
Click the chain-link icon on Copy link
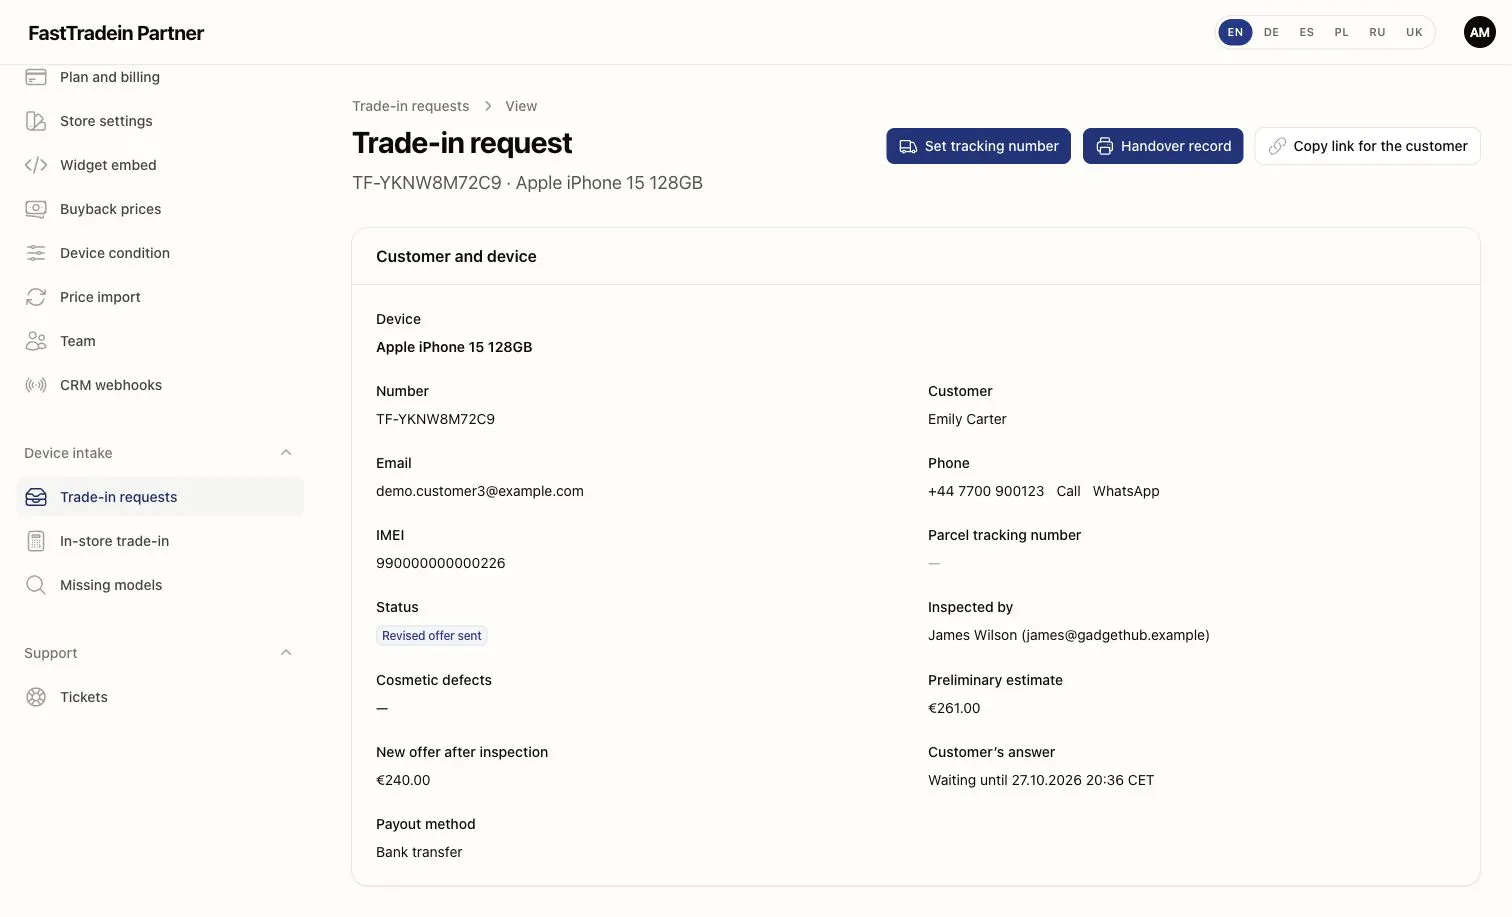(x=1277, y=146)
